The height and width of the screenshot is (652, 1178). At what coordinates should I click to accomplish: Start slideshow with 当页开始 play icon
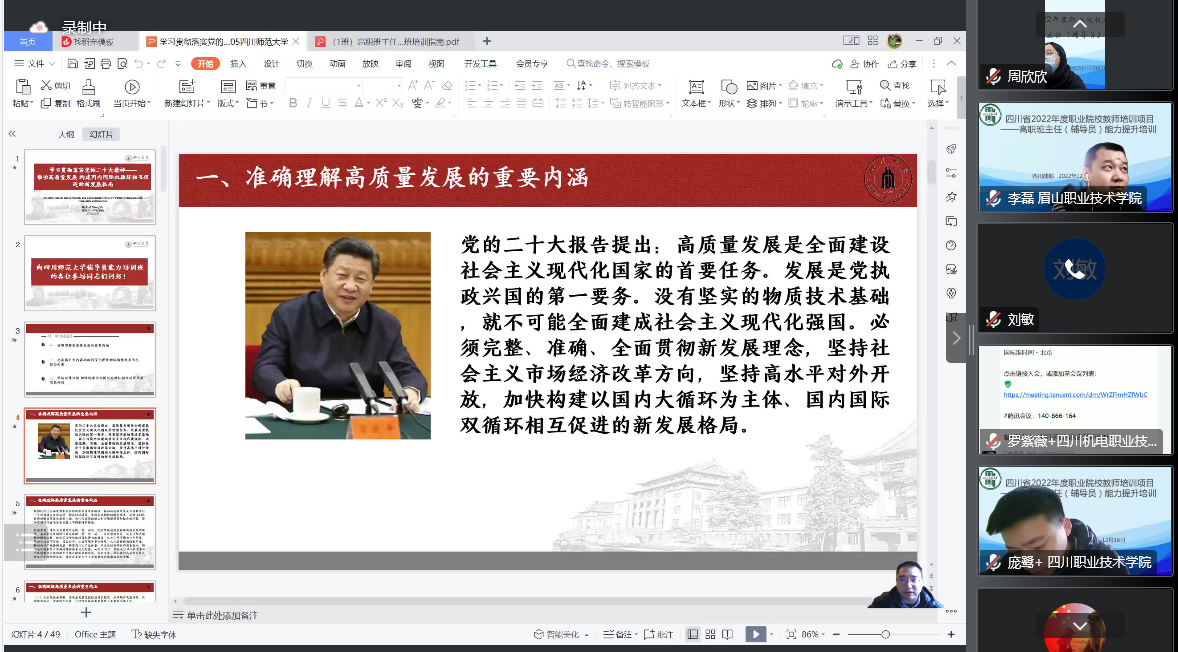[x=131, y=87]
